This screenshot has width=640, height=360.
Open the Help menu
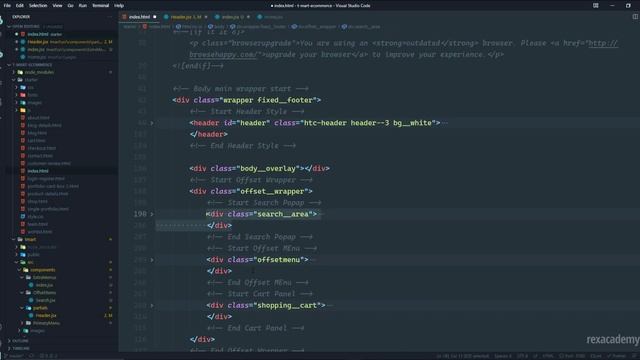[119, 6]
